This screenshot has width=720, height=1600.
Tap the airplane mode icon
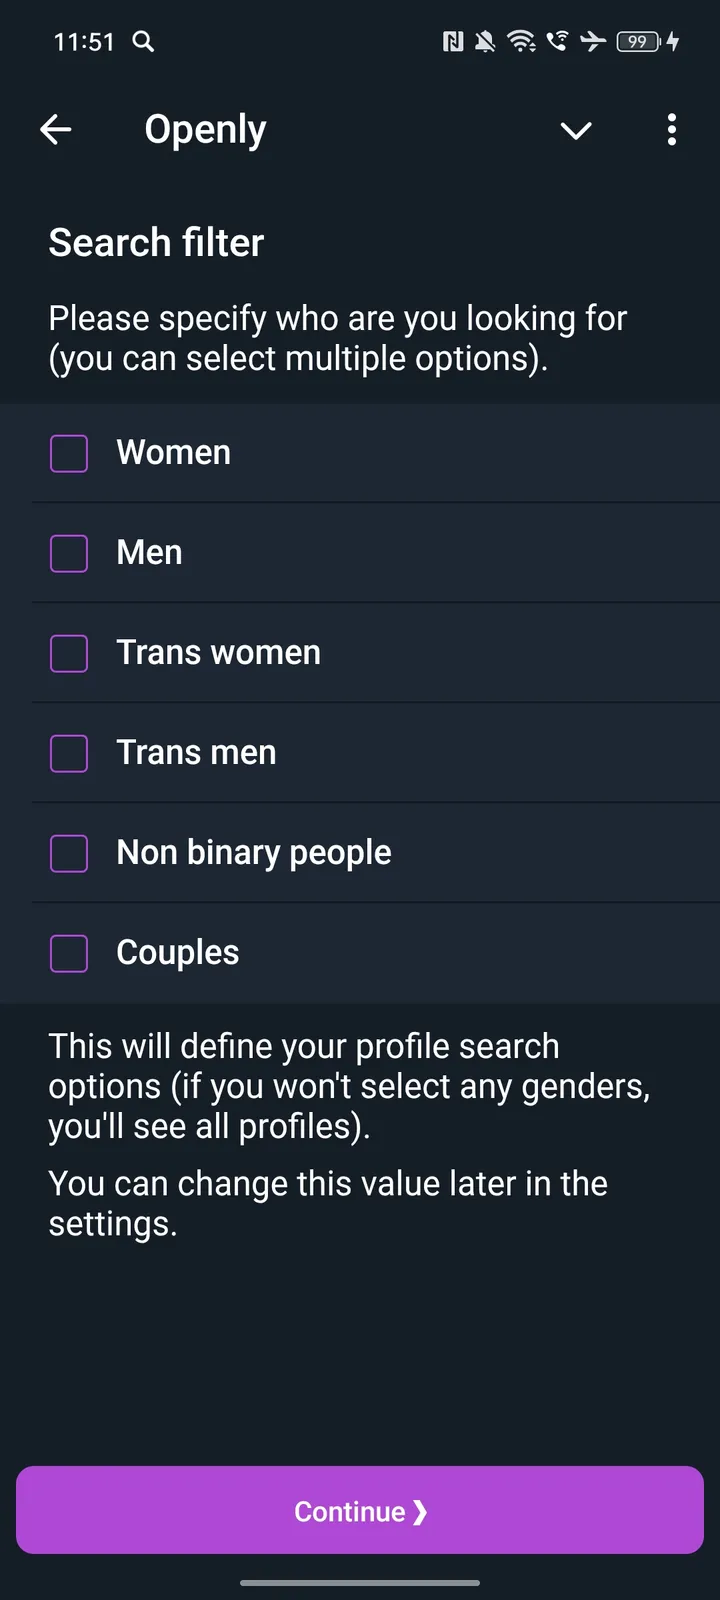593,41
